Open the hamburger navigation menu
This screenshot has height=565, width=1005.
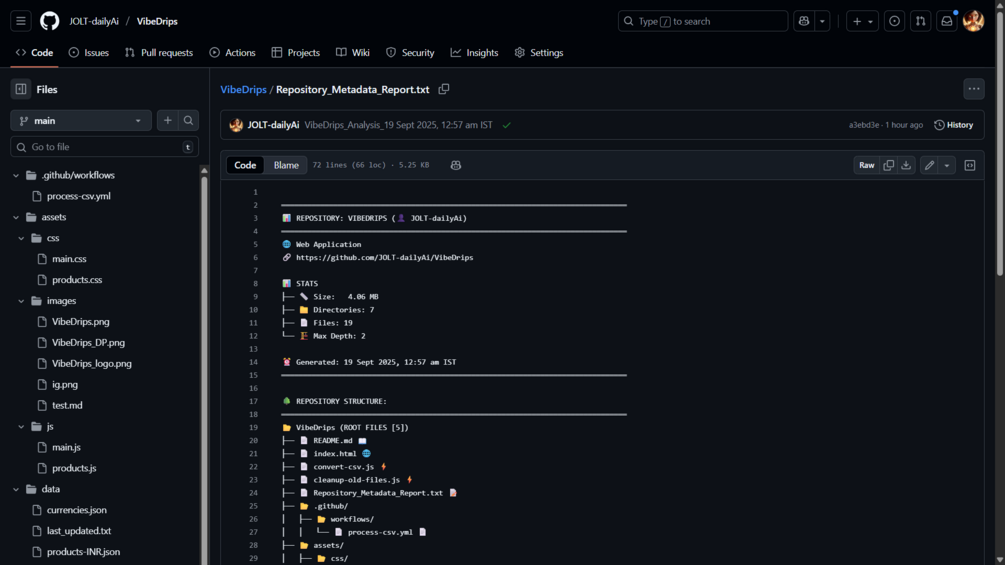(x=21, y=21)
